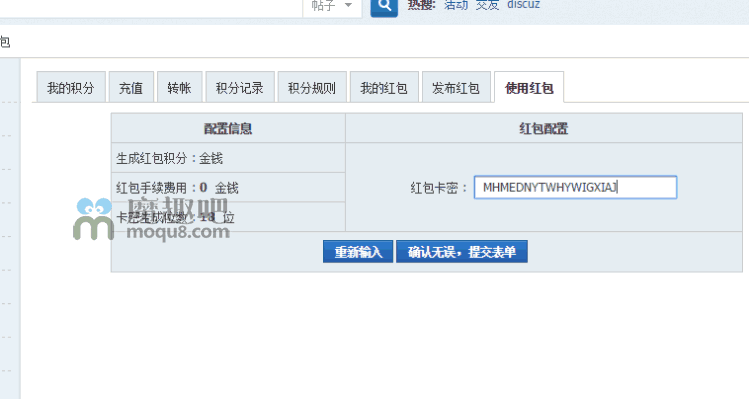Screen dimensions: 749x399
Task: Open the 积分规则 tab
Action: point(312,88)
